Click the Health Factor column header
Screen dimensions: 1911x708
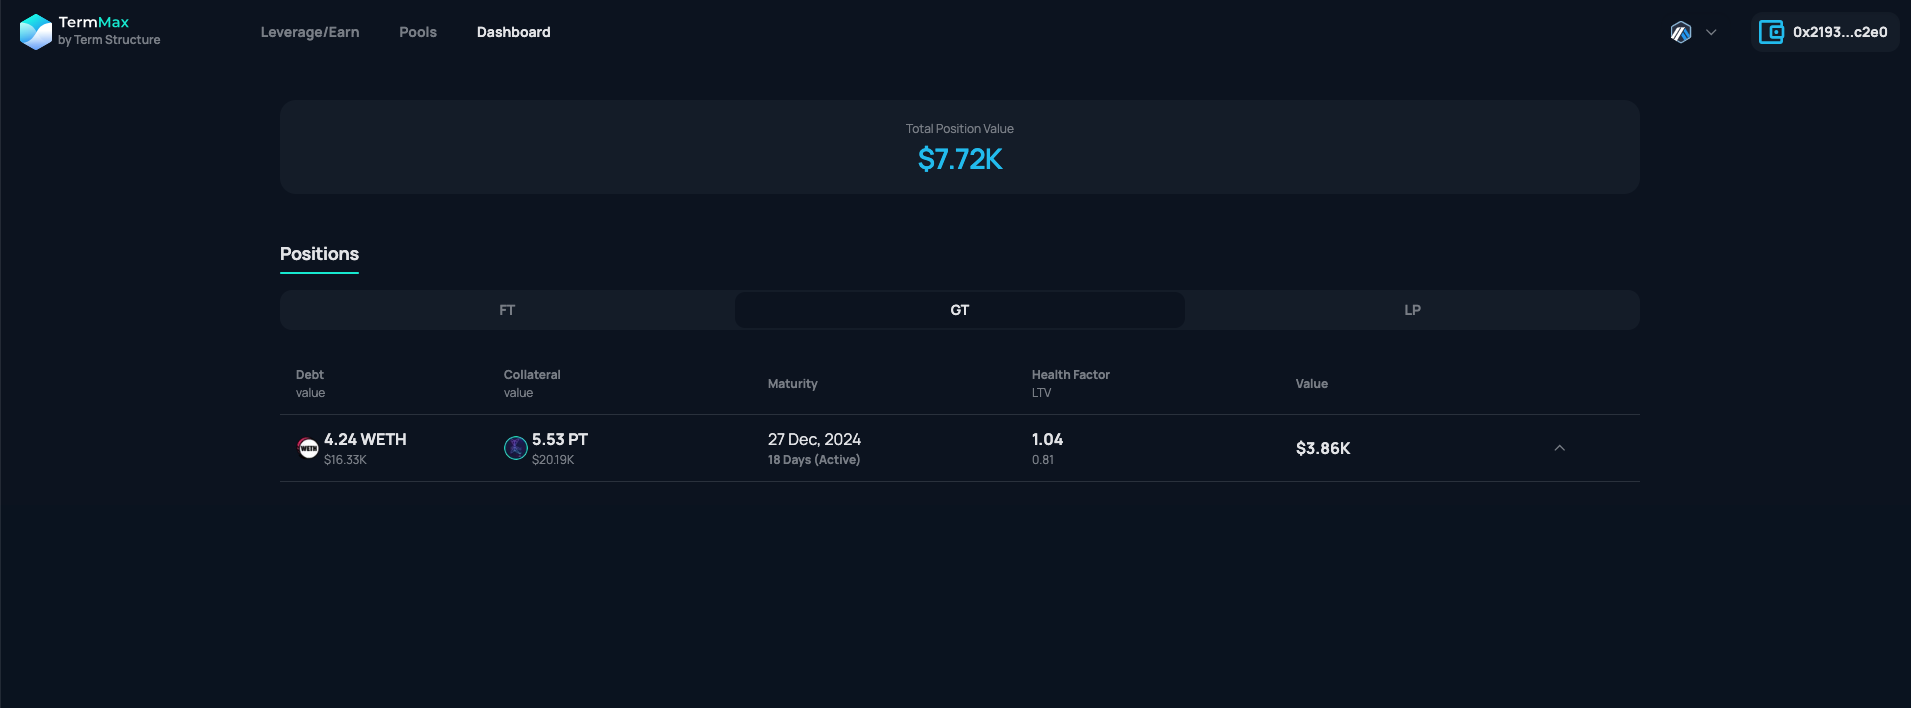coord(1070,375)
